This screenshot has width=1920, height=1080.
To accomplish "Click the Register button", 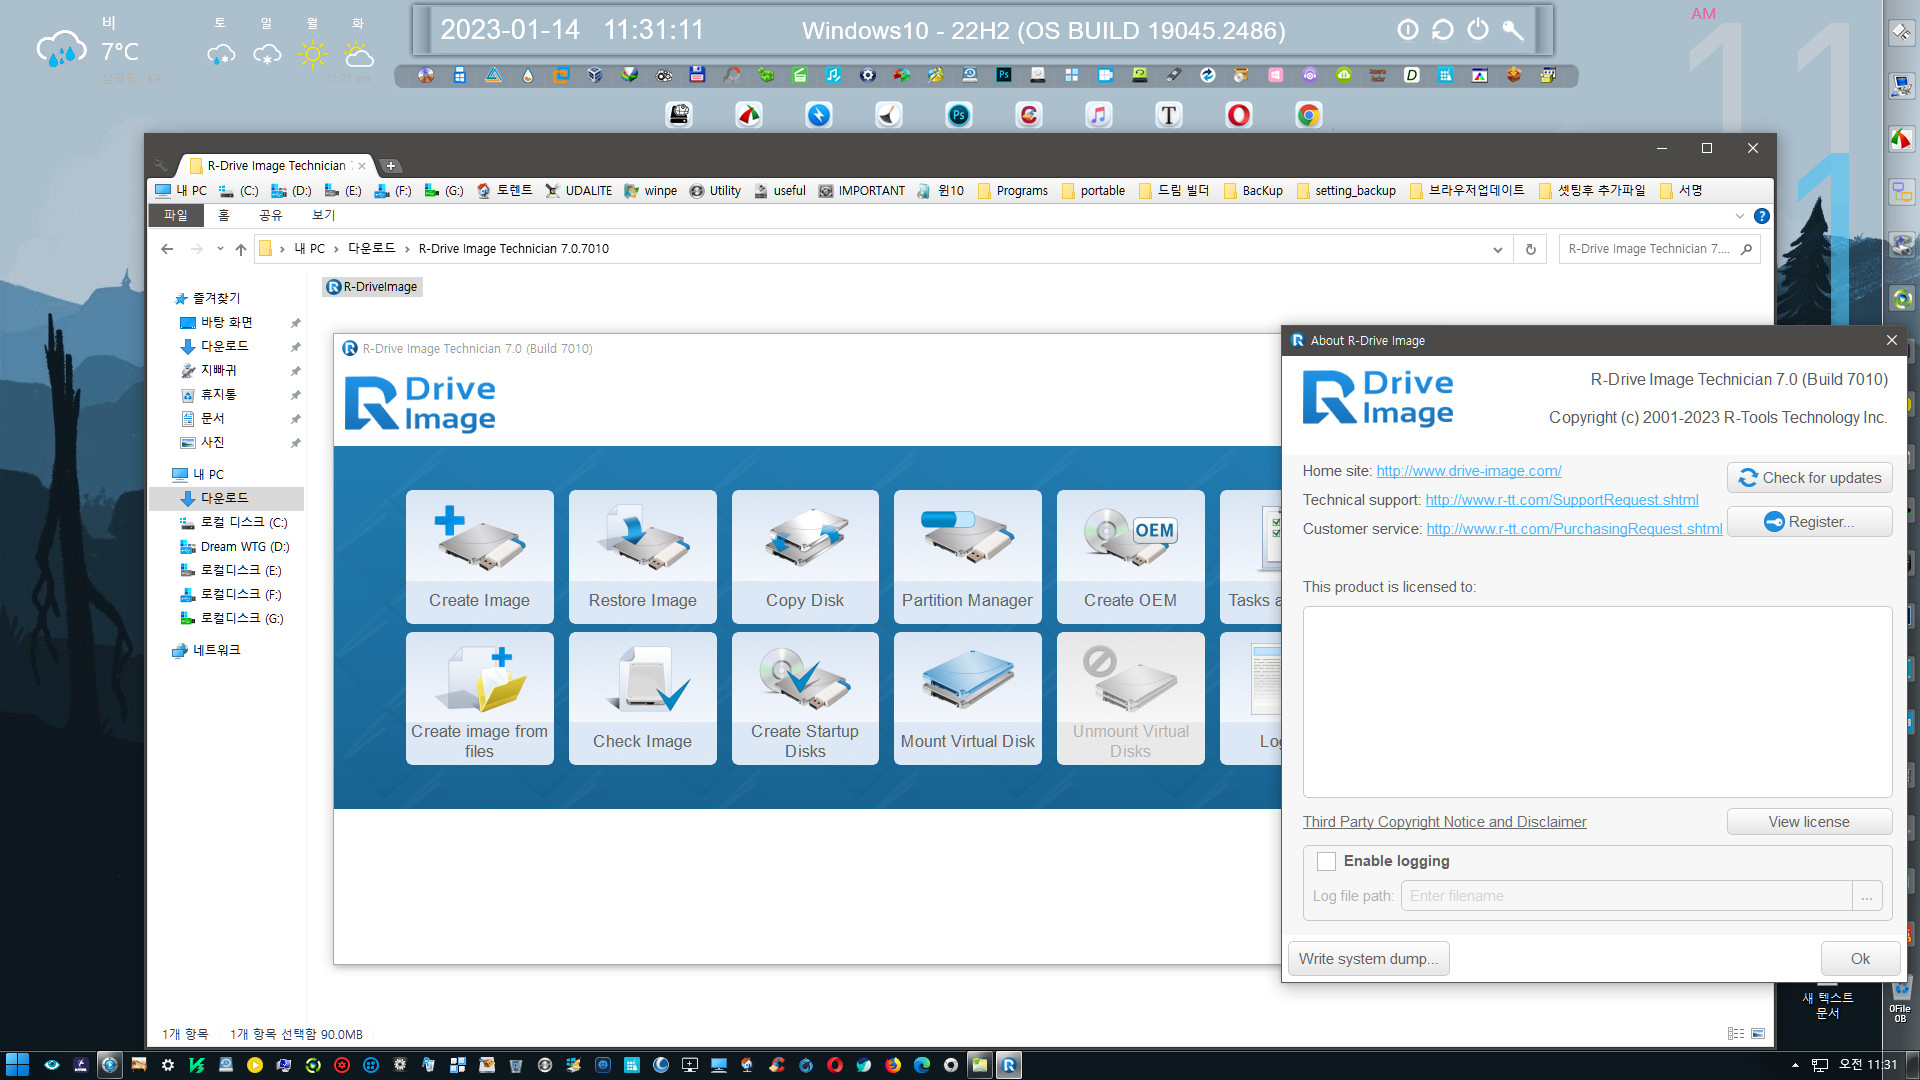I will coord(1809,522).
